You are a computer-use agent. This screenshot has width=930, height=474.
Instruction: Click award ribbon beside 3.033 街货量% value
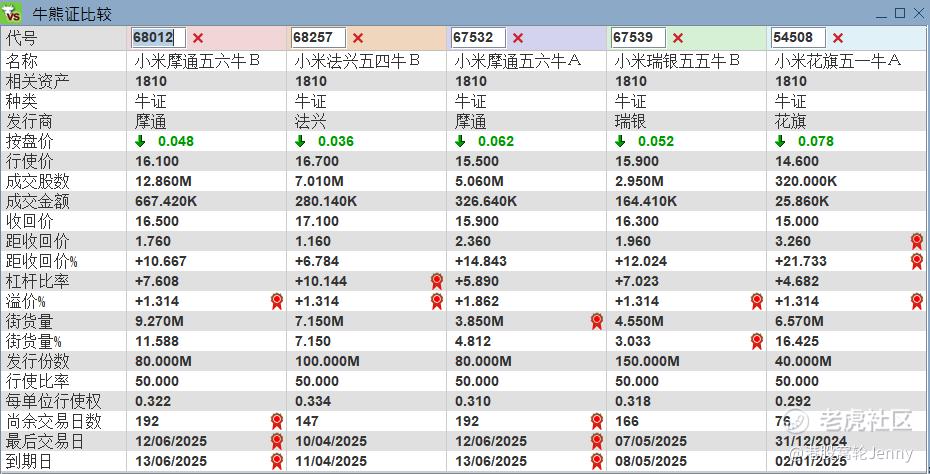757,341
